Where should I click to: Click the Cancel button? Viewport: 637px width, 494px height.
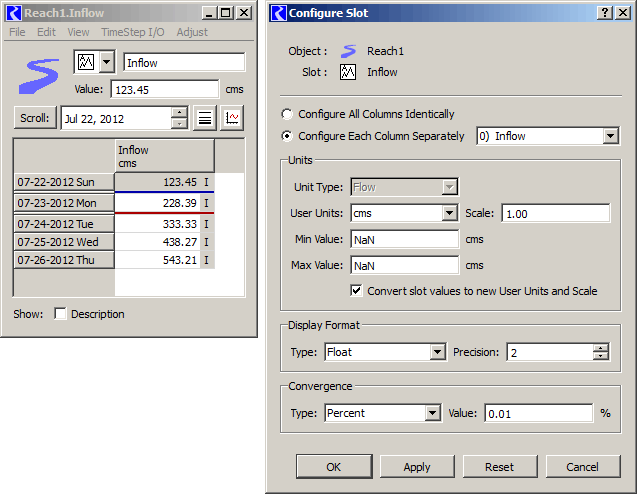[583, 467]
